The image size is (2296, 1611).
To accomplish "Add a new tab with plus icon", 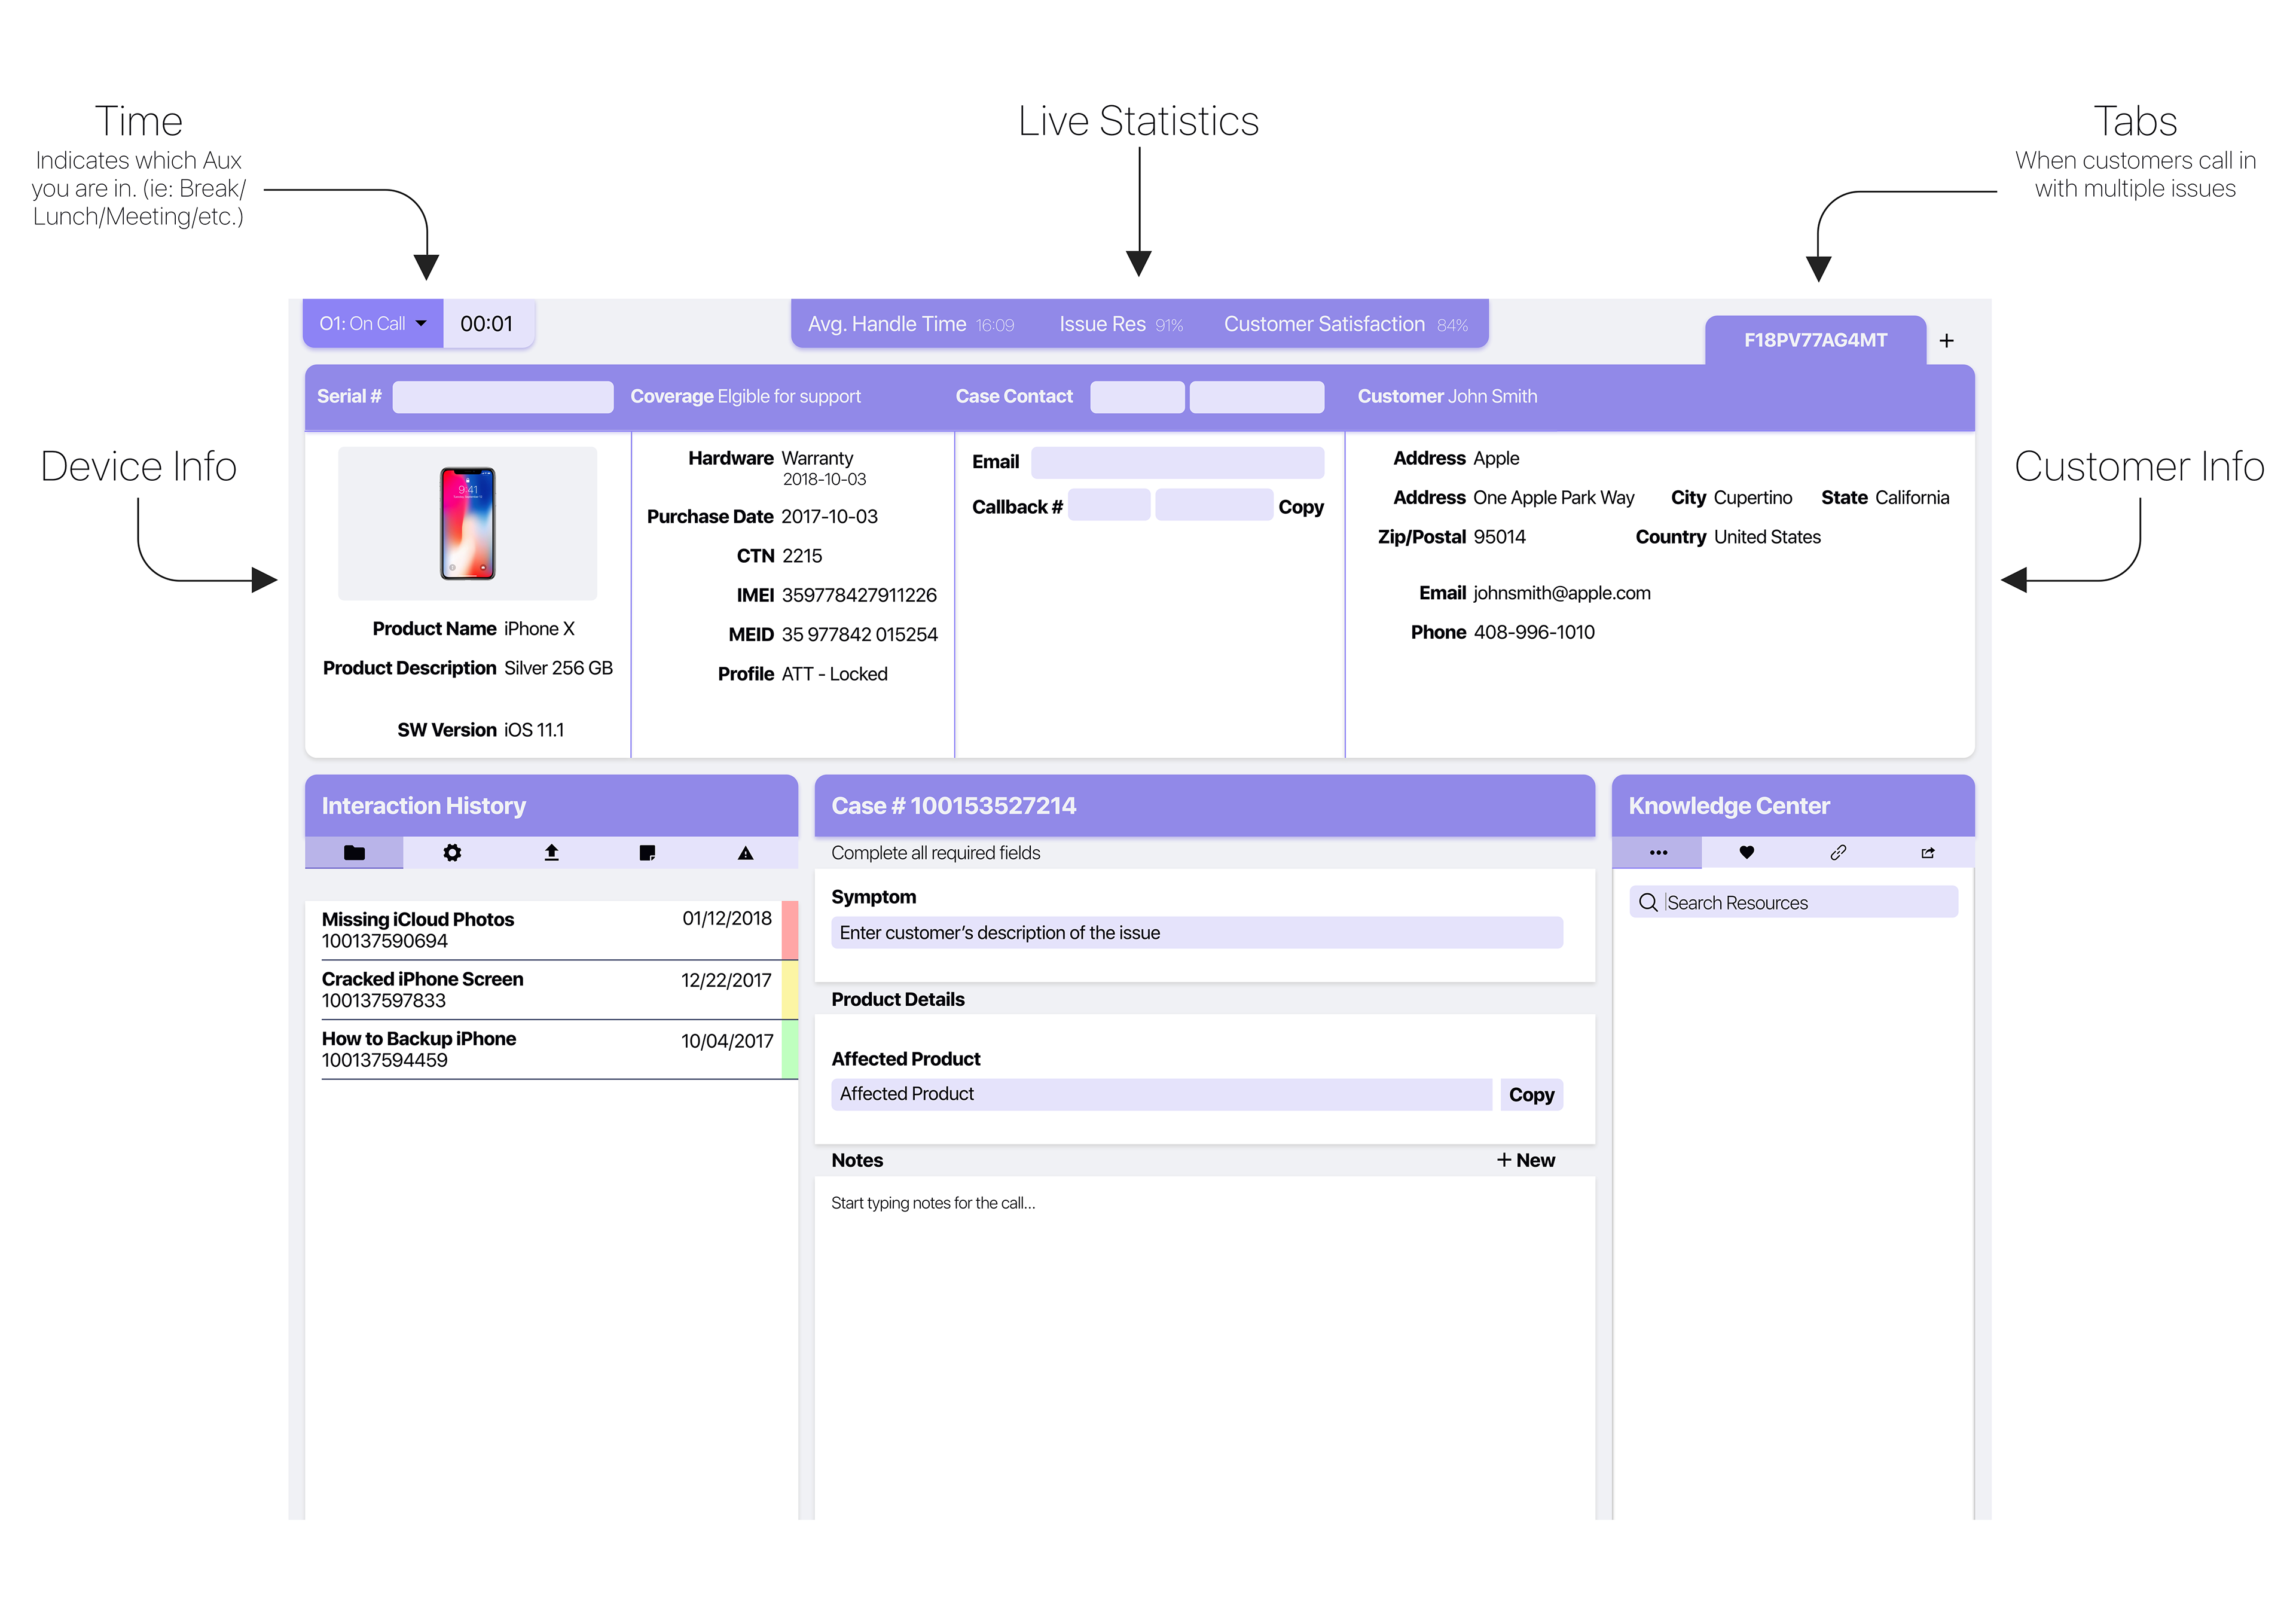I will coord(1946,341).
